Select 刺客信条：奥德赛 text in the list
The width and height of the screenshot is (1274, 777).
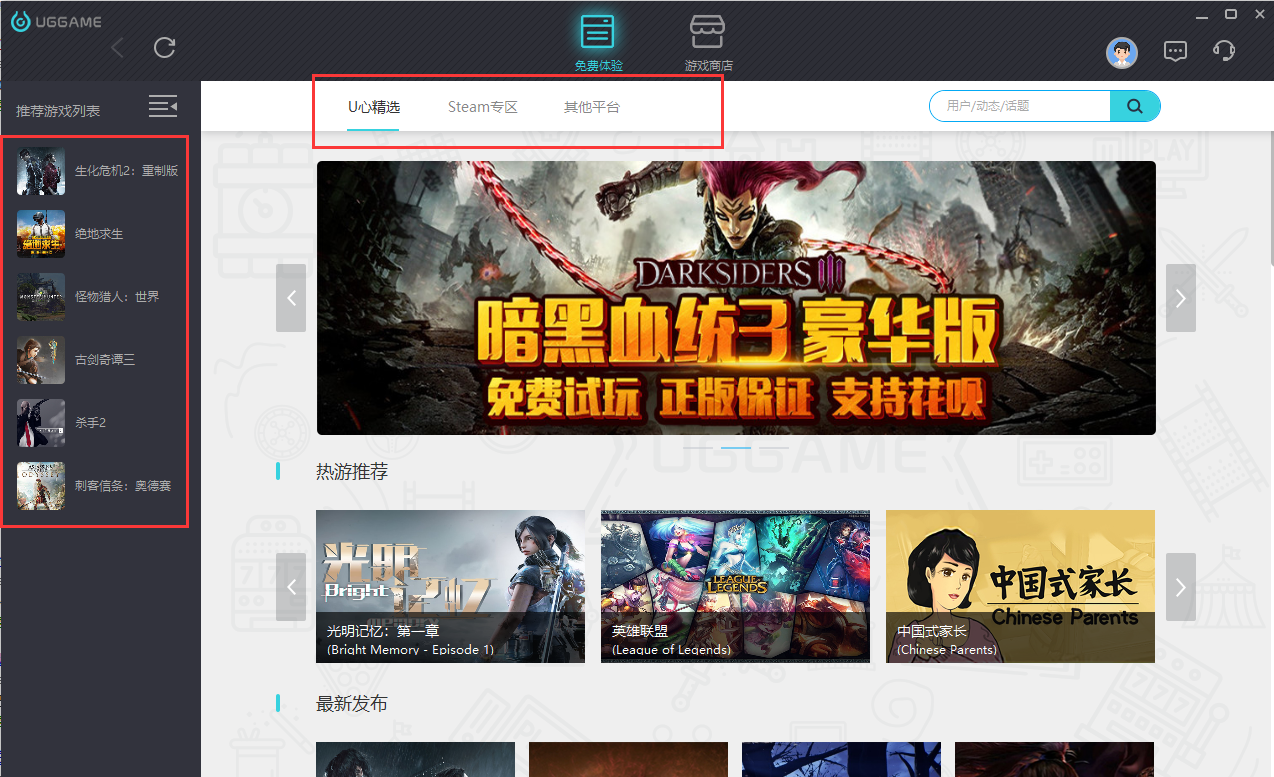(x=123, y=486)
